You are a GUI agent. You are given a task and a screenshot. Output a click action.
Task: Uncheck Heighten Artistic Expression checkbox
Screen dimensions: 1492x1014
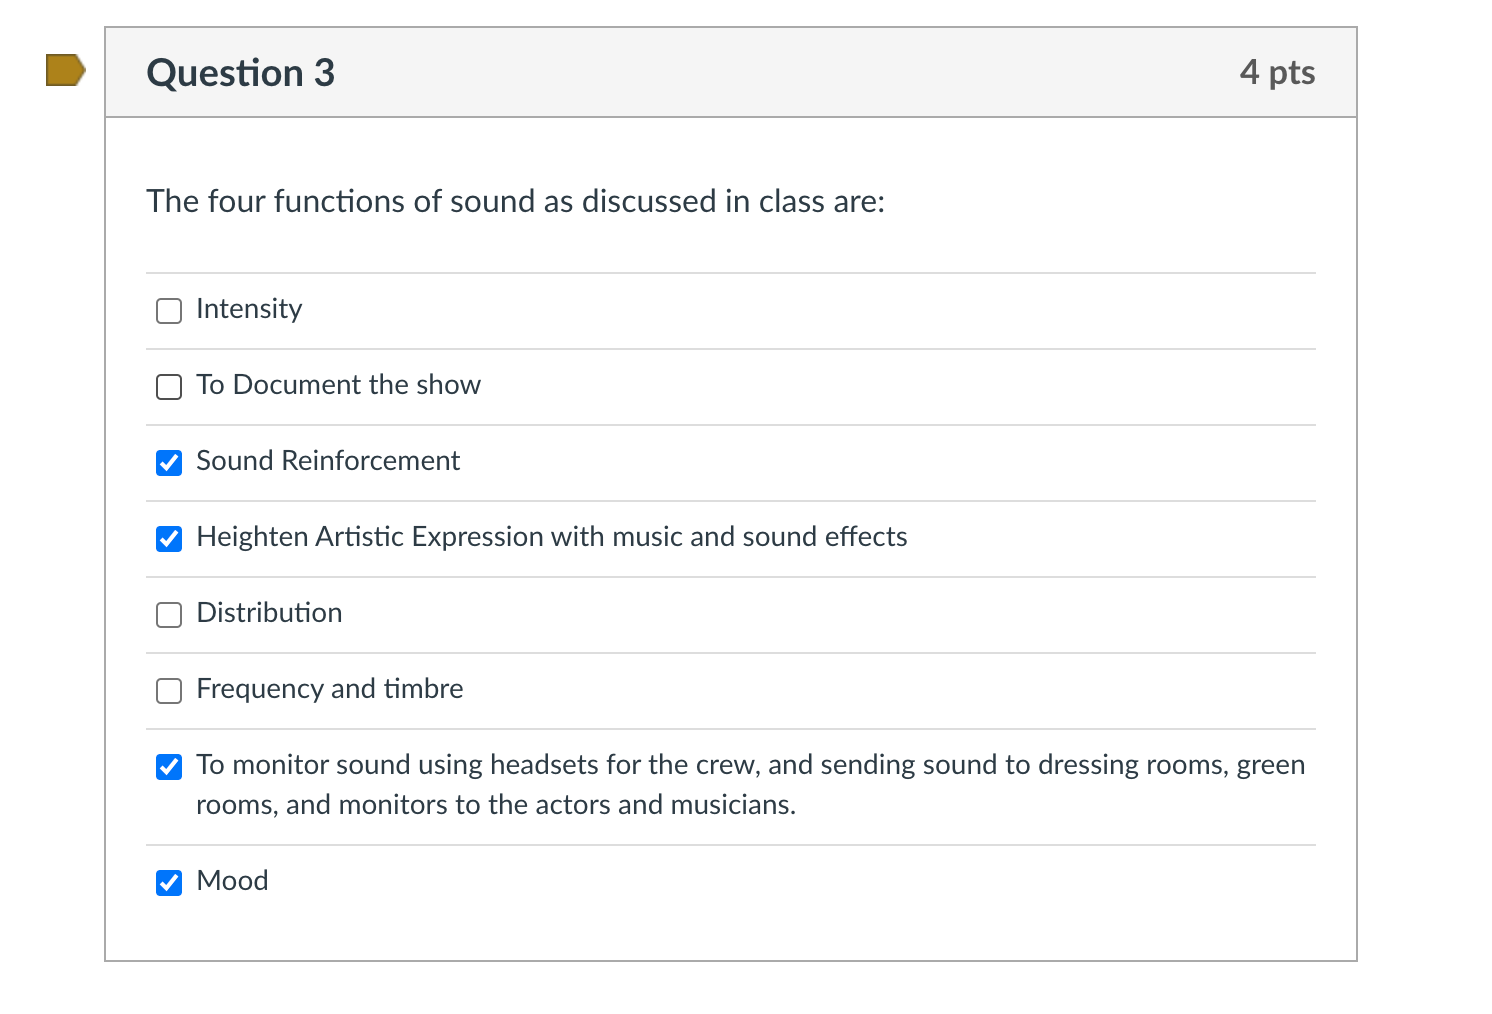[169, 538]
